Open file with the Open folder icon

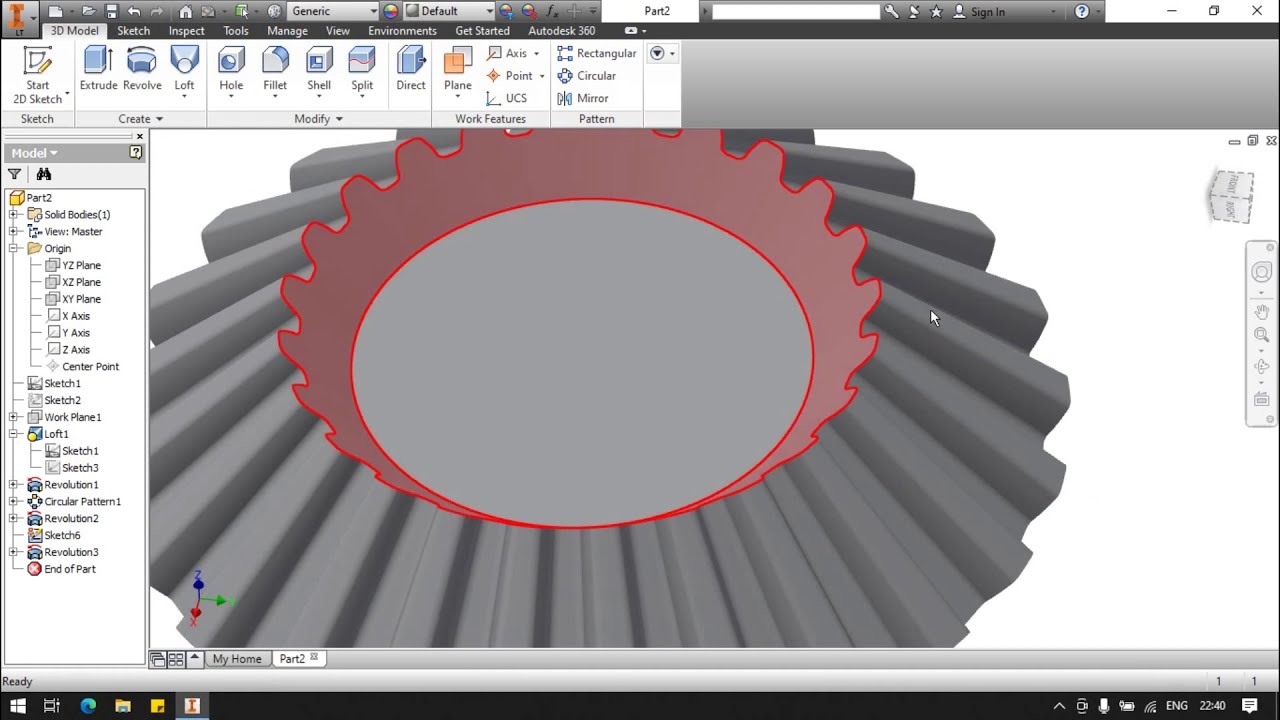[x=89, y=11]
